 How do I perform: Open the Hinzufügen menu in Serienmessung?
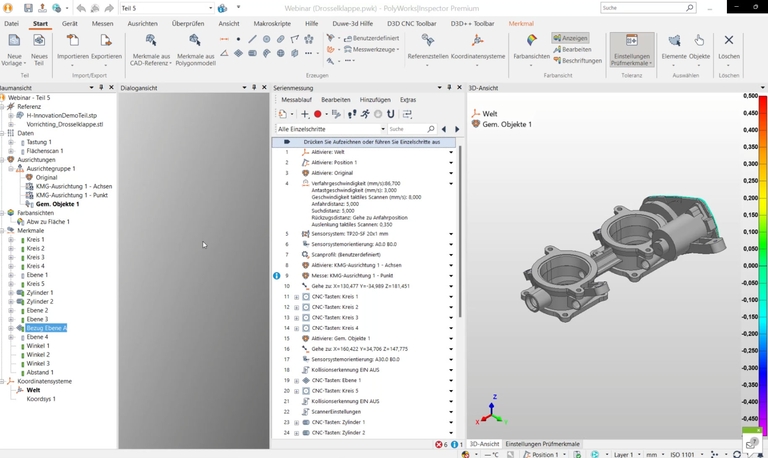(x=375, y=100)
